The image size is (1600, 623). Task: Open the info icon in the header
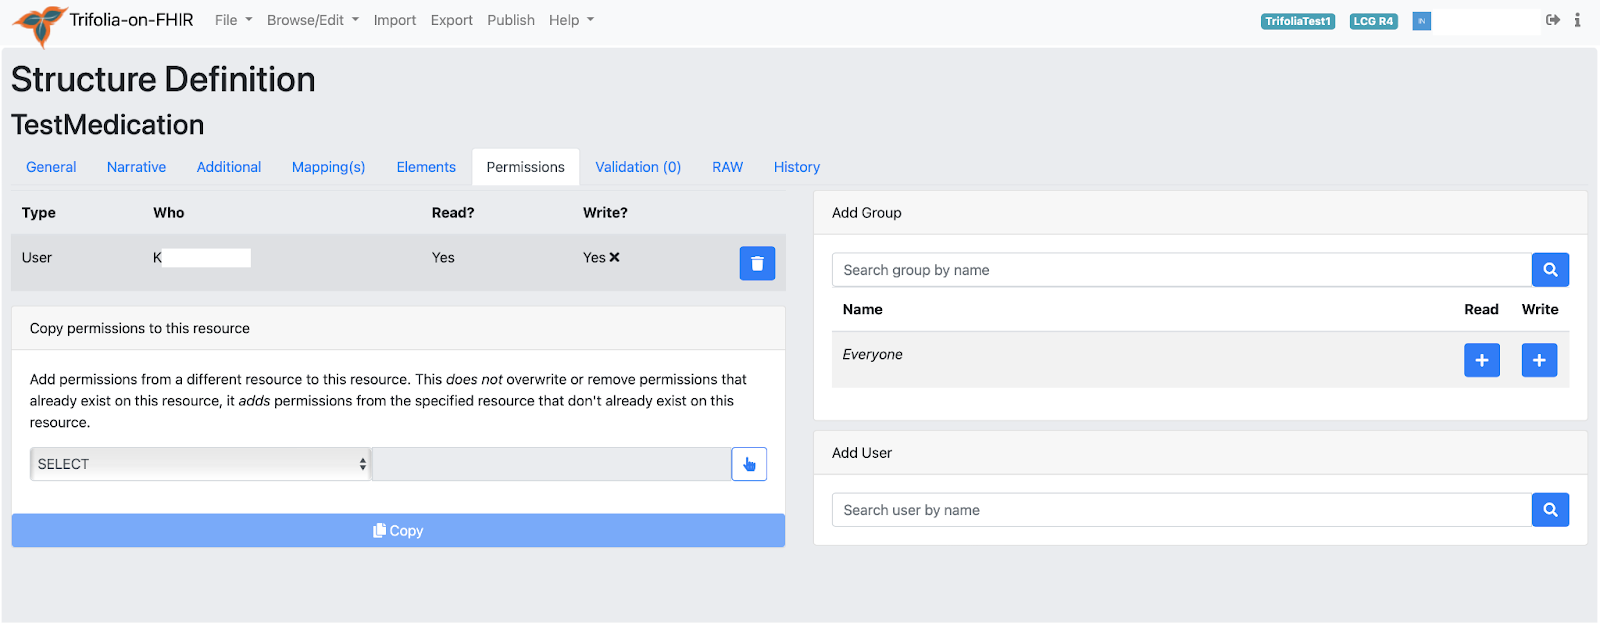(1577, 20)
